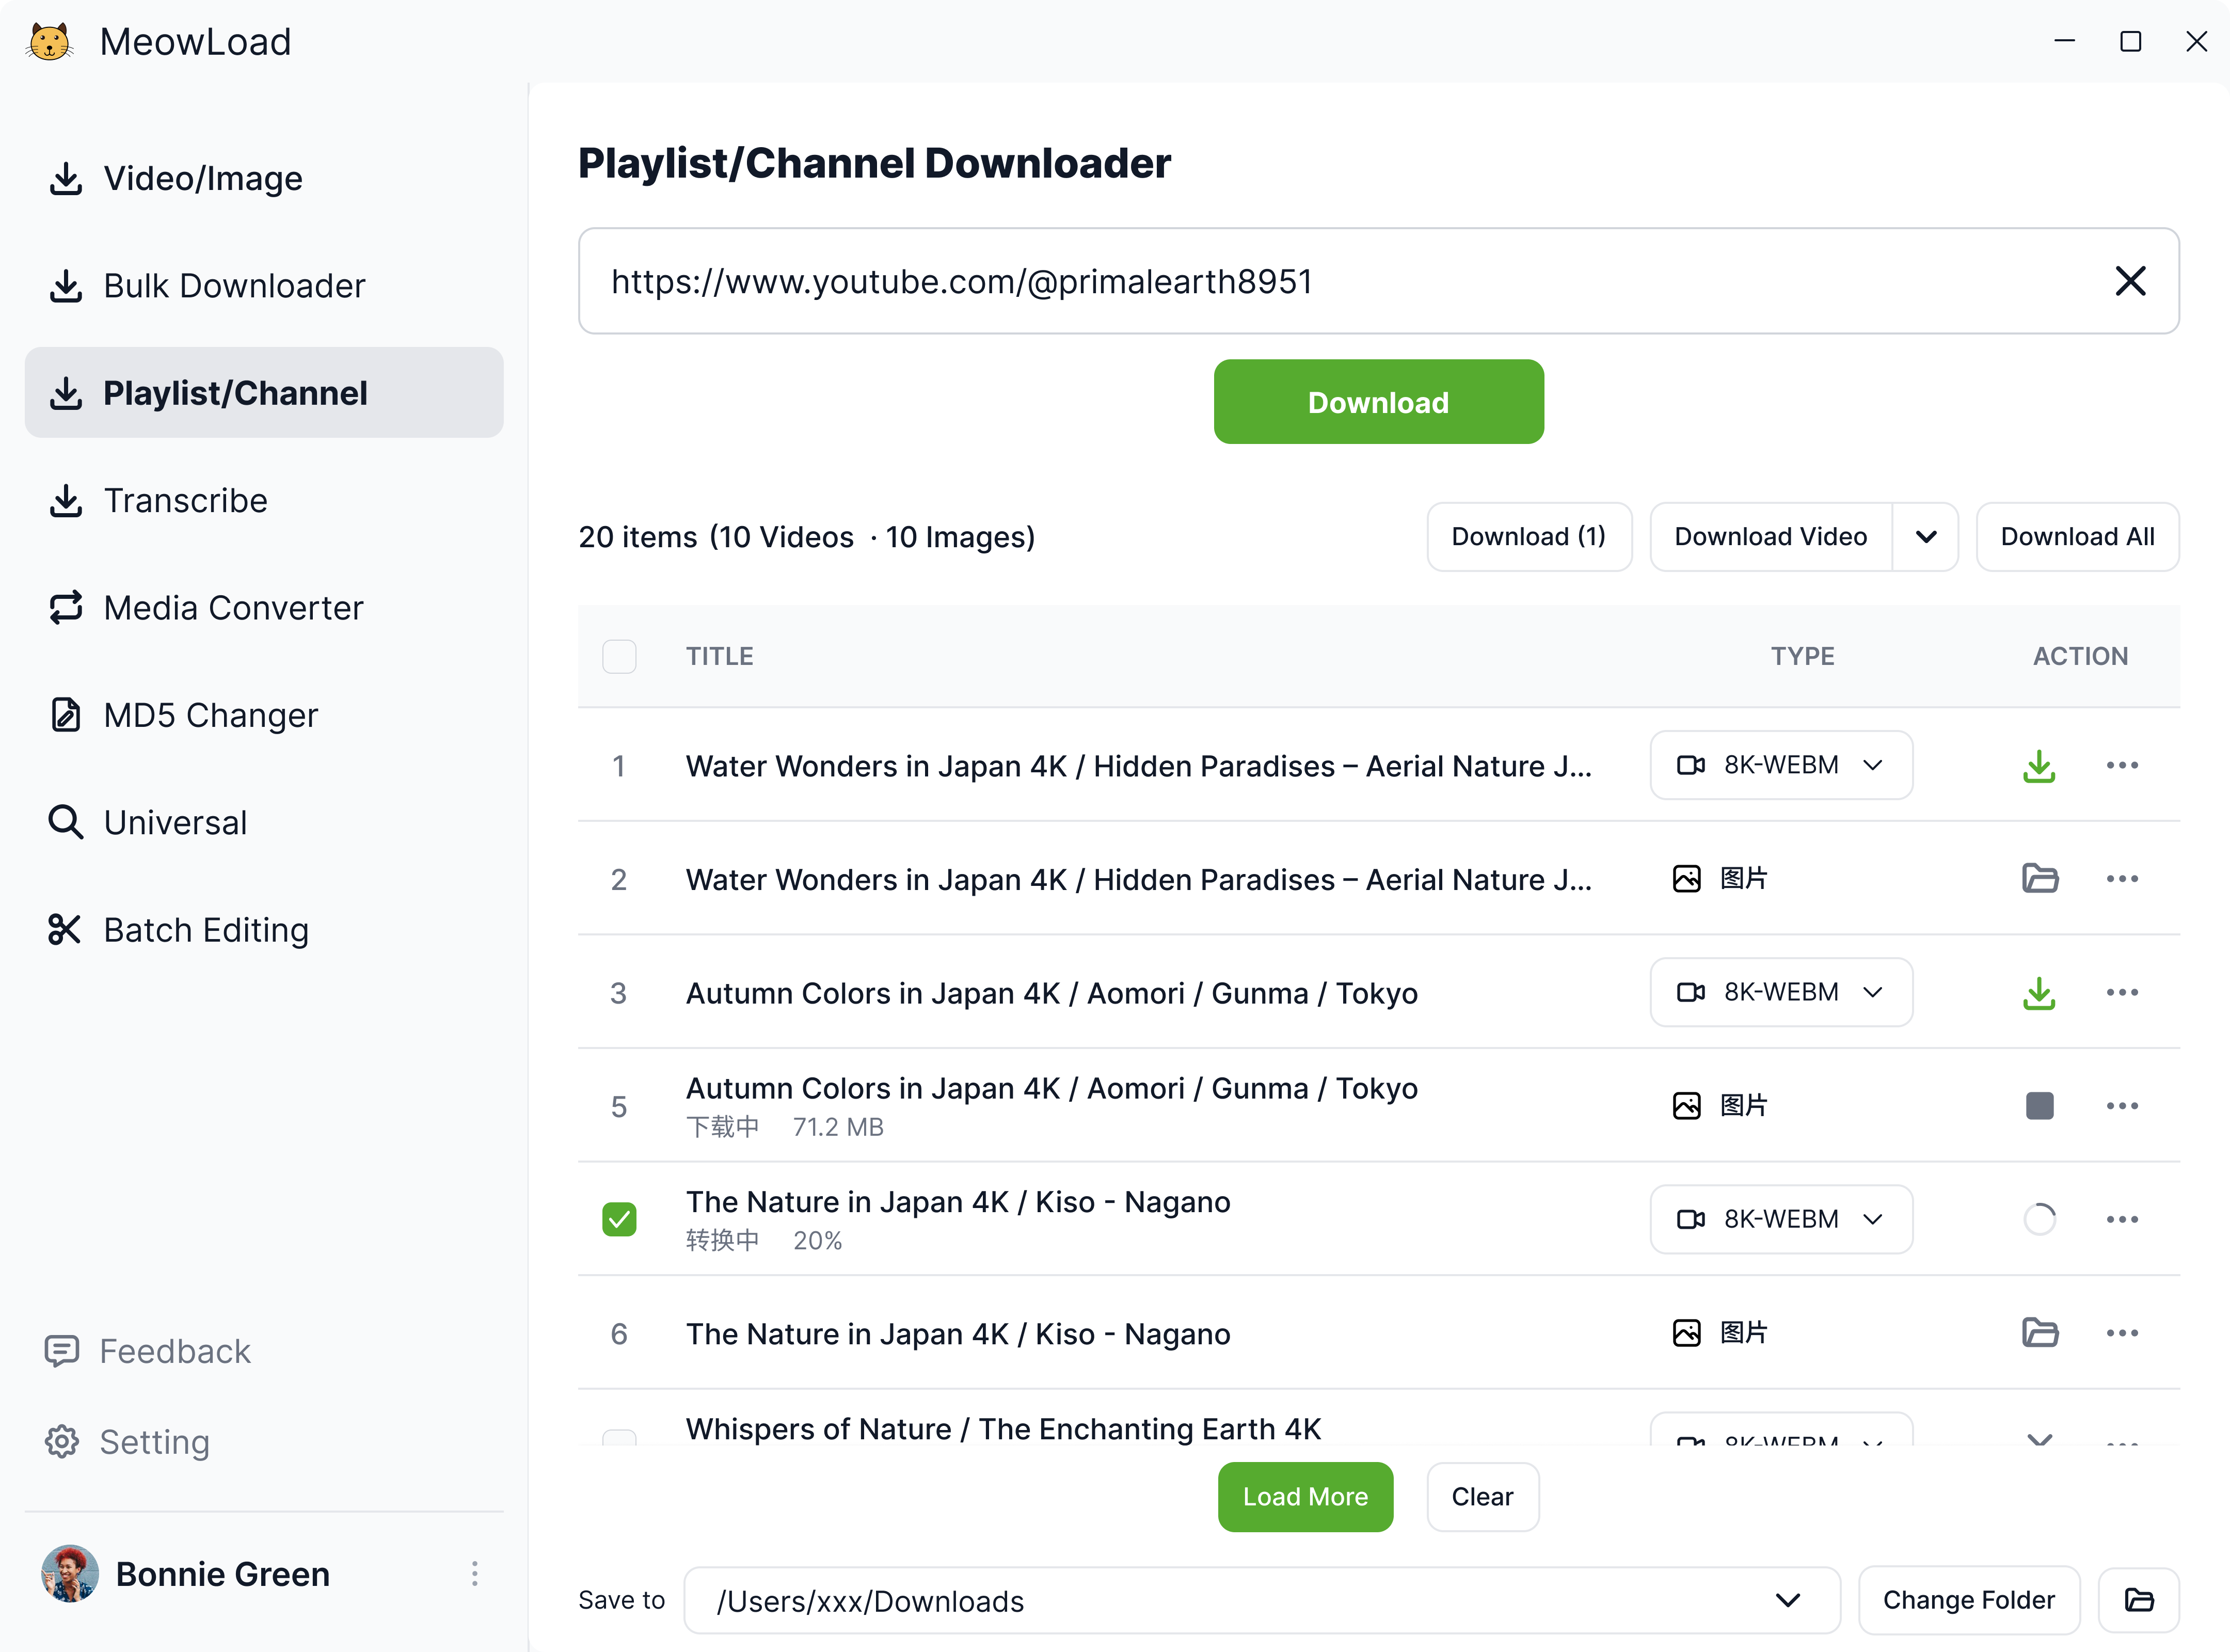The image size is (2230, 1652).
Task: Stop the downloading Autumn Colors image
Action: (x=2038, y=1106)
